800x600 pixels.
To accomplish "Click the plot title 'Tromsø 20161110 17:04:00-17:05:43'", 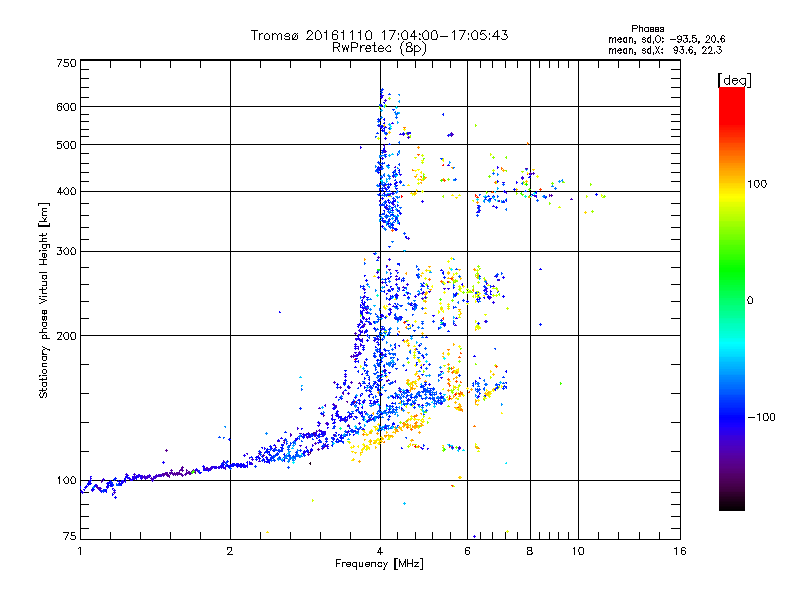I will pos(379,35).
